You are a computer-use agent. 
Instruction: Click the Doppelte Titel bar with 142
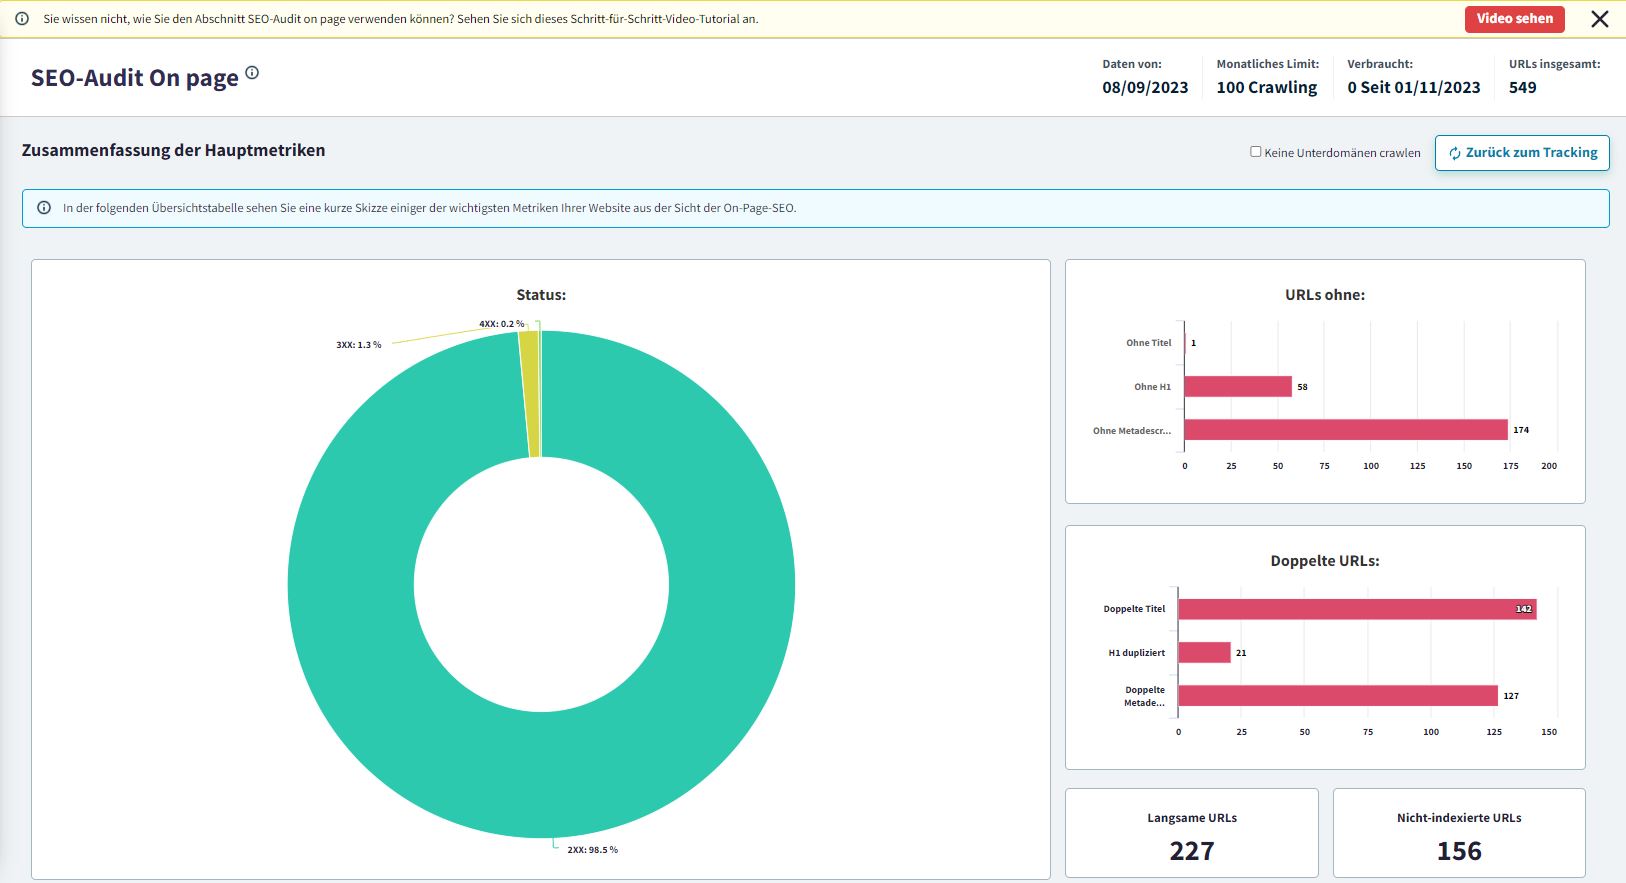(1356, 609)
